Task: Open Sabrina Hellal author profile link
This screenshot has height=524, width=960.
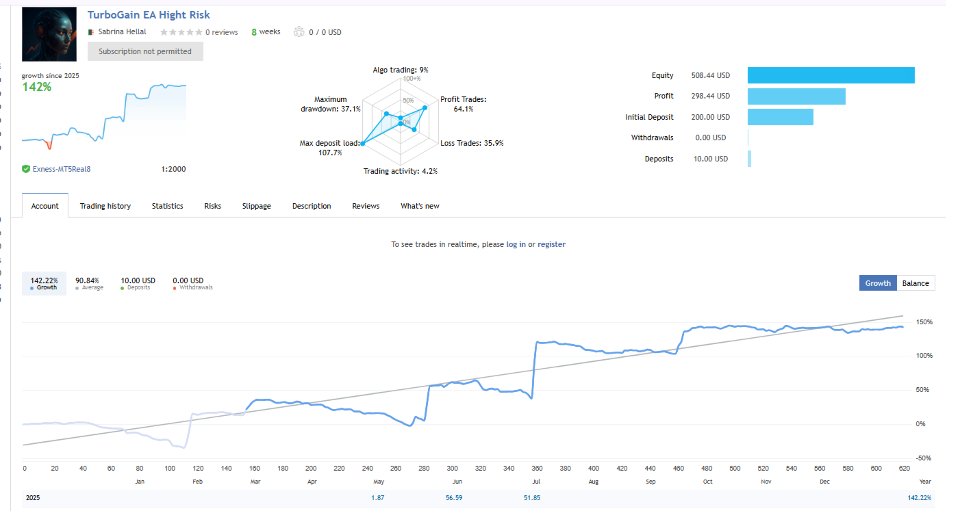Action: 123,32
